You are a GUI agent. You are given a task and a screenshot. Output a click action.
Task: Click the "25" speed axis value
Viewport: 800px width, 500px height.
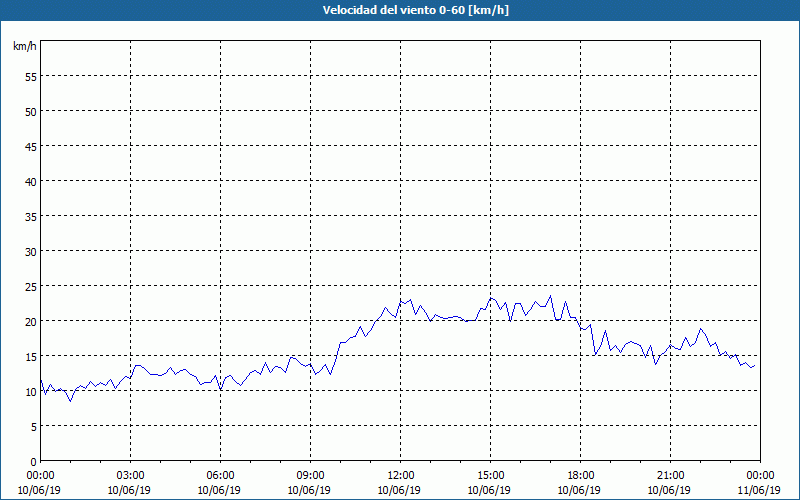pyautogui.click(x=31, y=286)
